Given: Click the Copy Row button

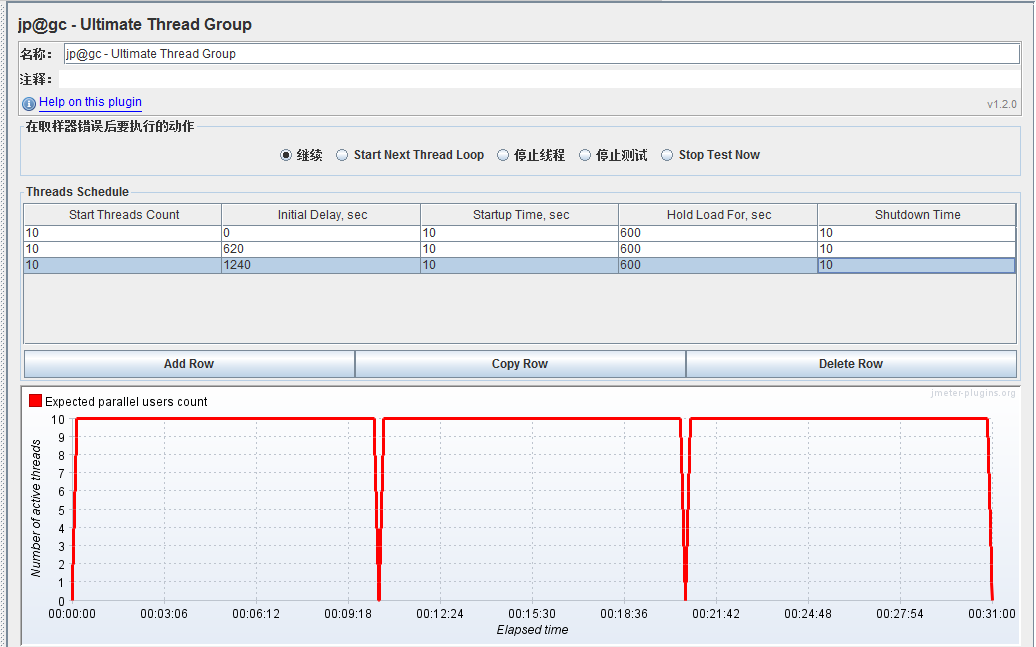Looking at the screenshot, I should [x=520, y=364].
